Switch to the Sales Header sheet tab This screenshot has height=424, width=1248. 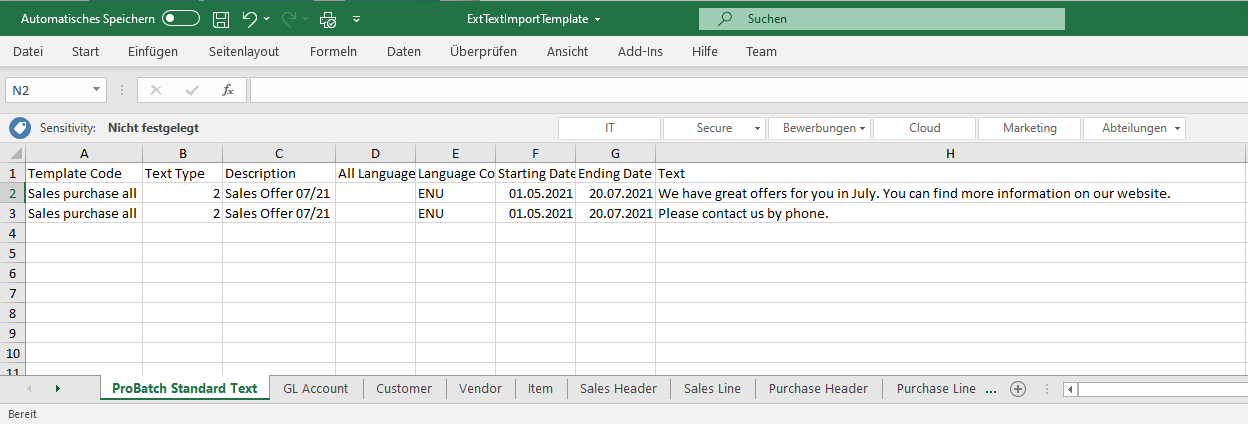coord(618,388)
